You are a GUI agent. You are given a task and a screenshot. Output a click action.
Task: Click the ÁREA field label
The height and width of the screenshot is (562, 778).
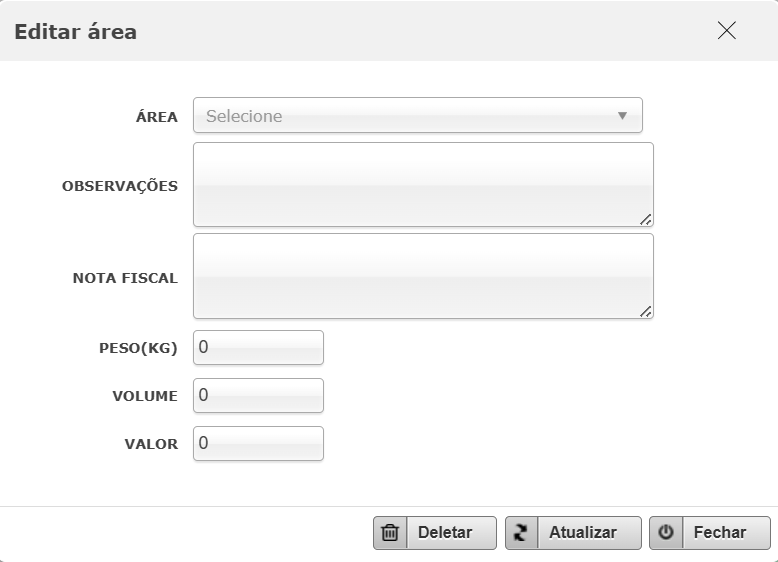[x=157, y=117]
